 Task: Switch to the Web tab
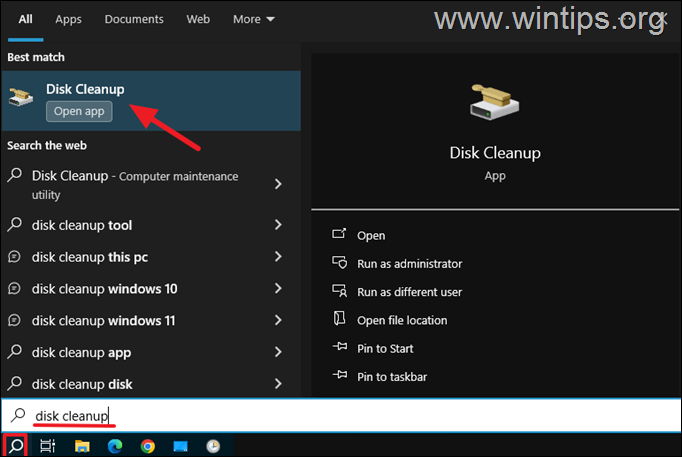pyautogui.click(x=198, y=19)
